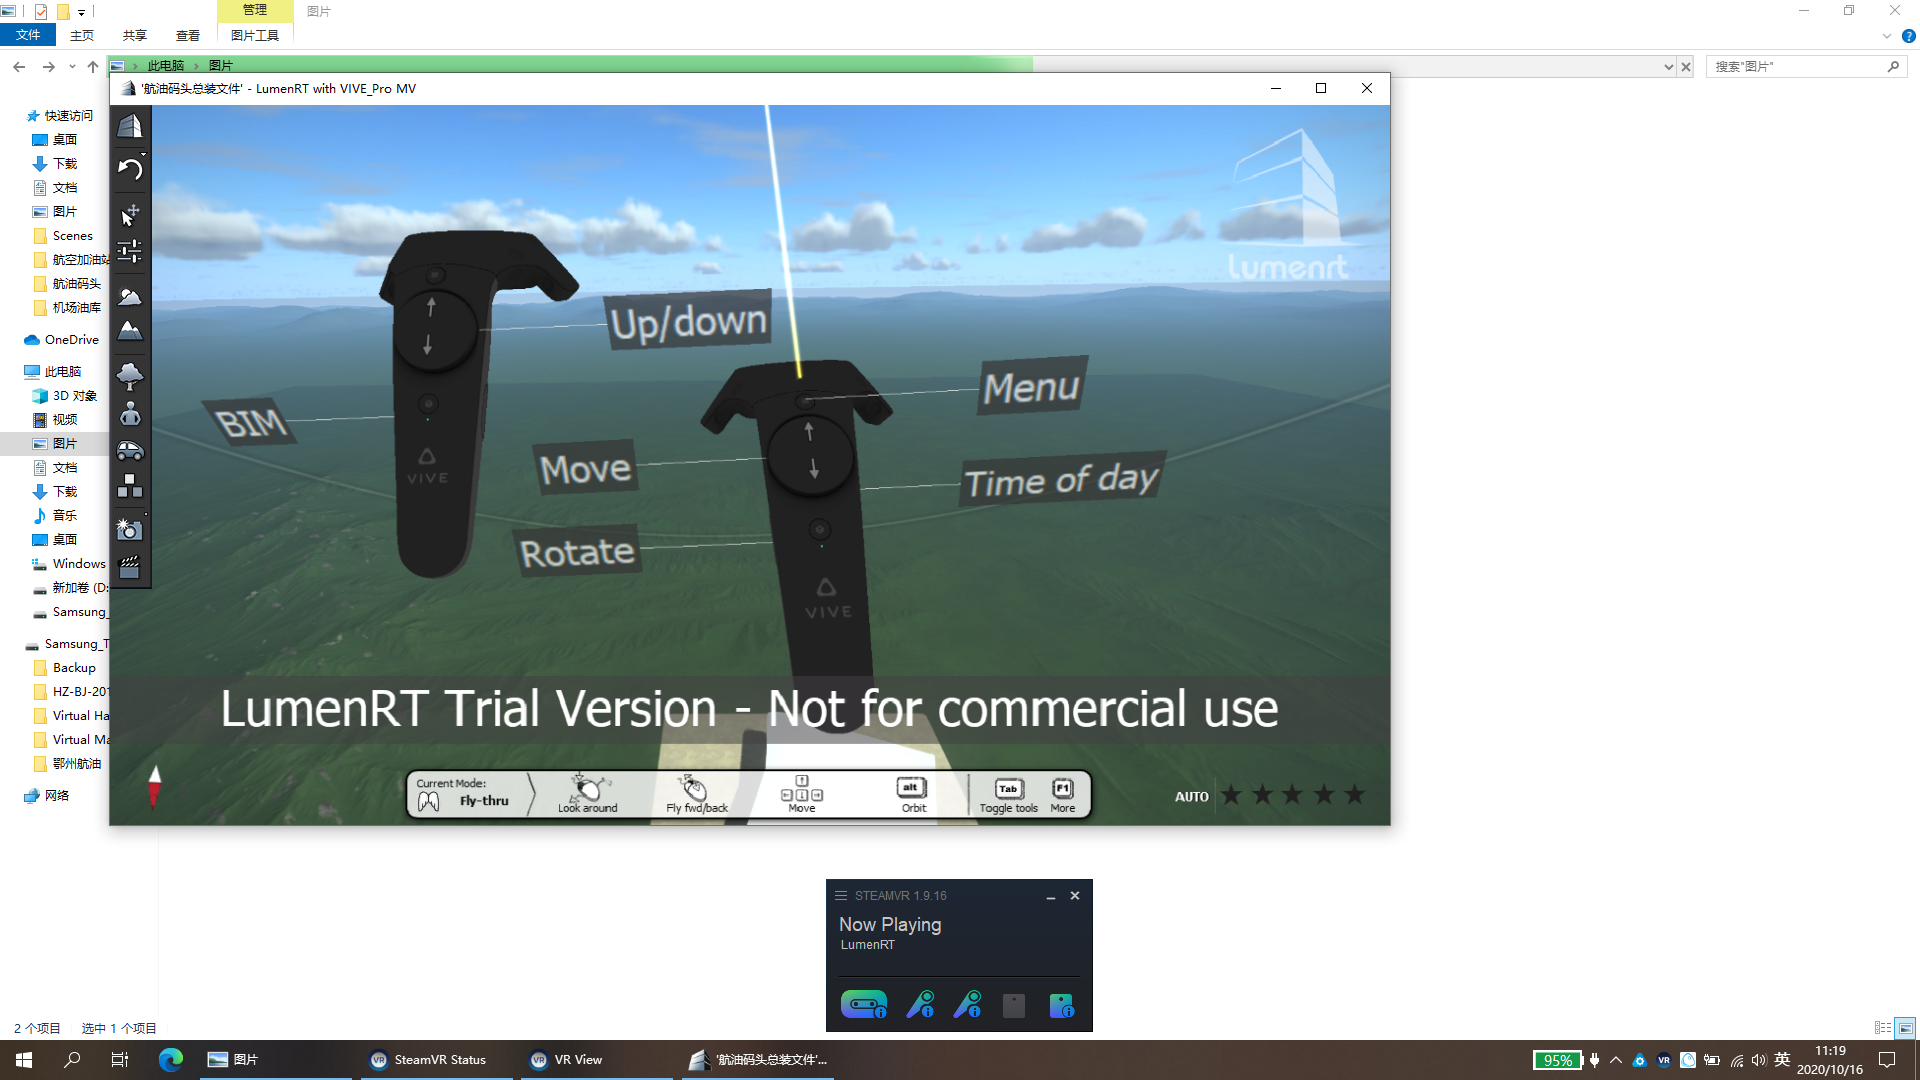This screenshot has width=1920, height=1080.
Task: Click the alt Orbit key hint
Action: tap(912, 794)
